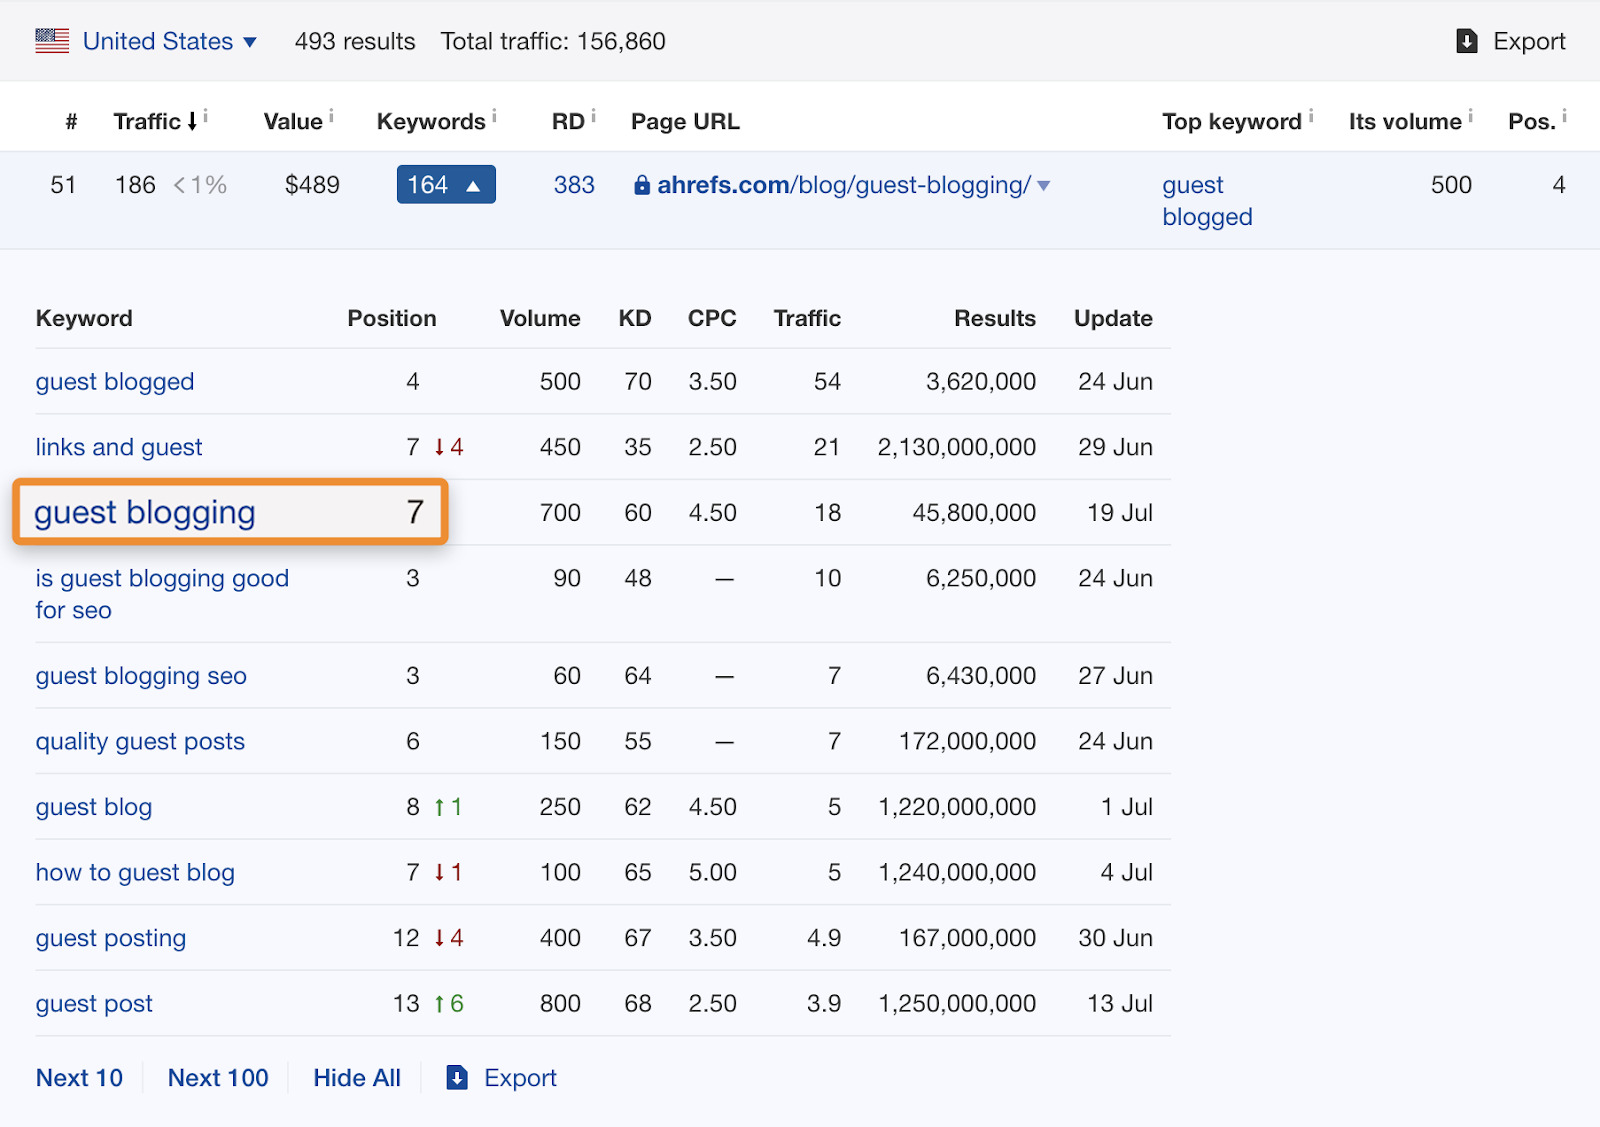Sort by the Keyword column header
The image size is (1600, 1127).
point(84,318)
